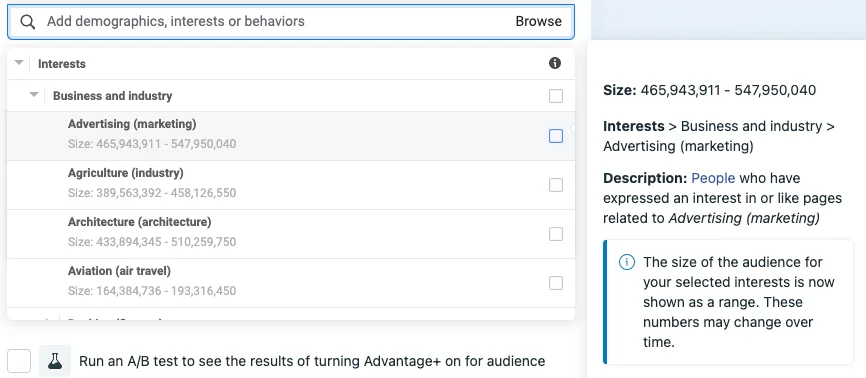This screenshot has height=378, width=866.
Task: Select the Advertising (marketing) row label
Action: pyautogui.click(x=132, y=124)
